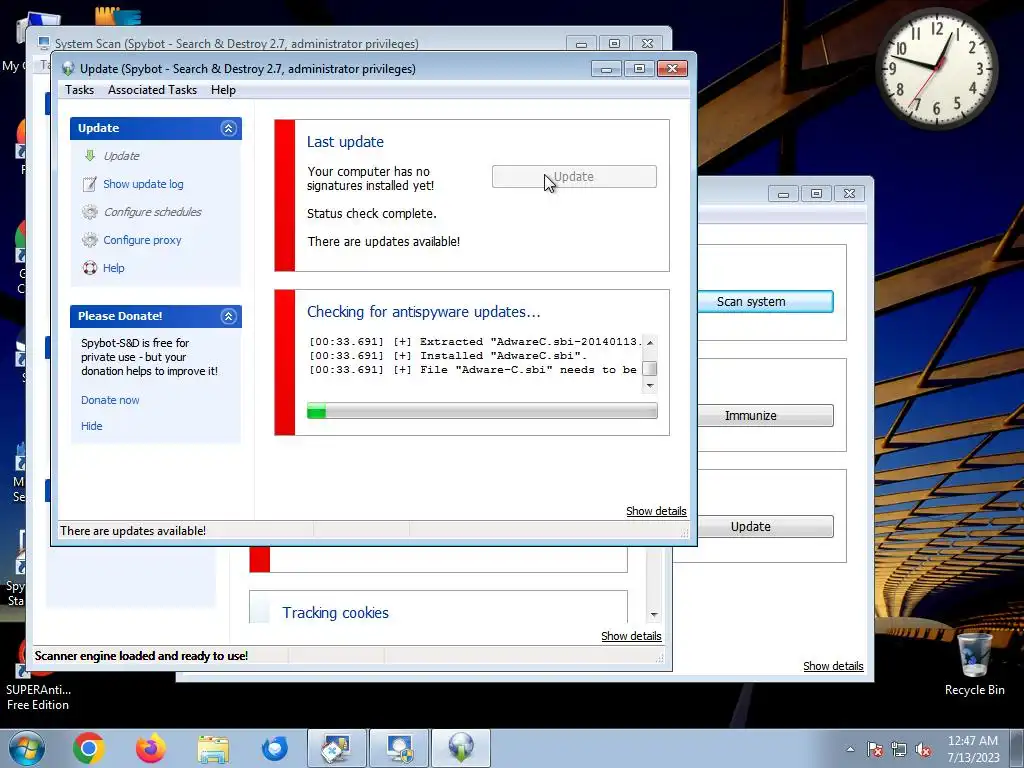The height and width of the screenshot is (768, 1024).
Task: Open the Tasks menu
Action: 79,90
